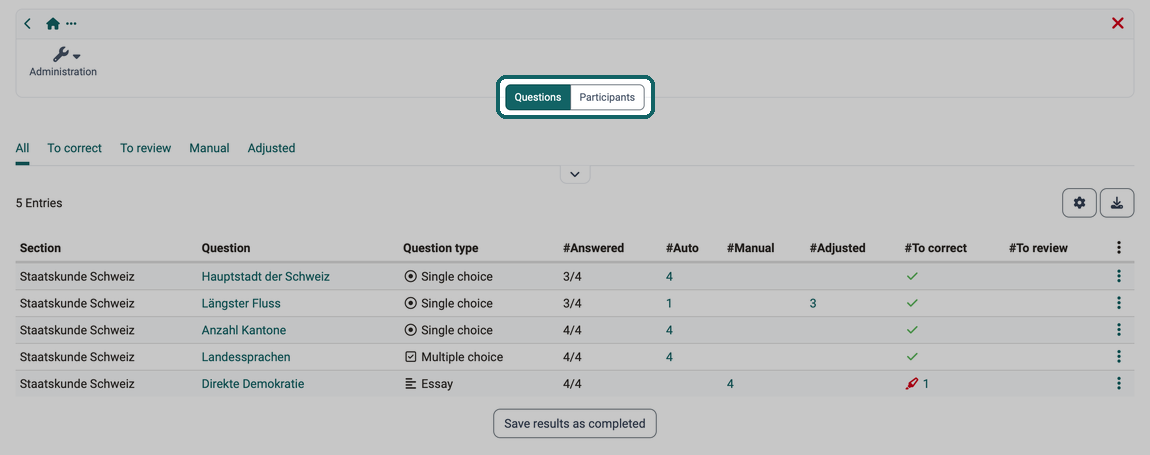Click the Multiple choice type cell

[454, 357]
